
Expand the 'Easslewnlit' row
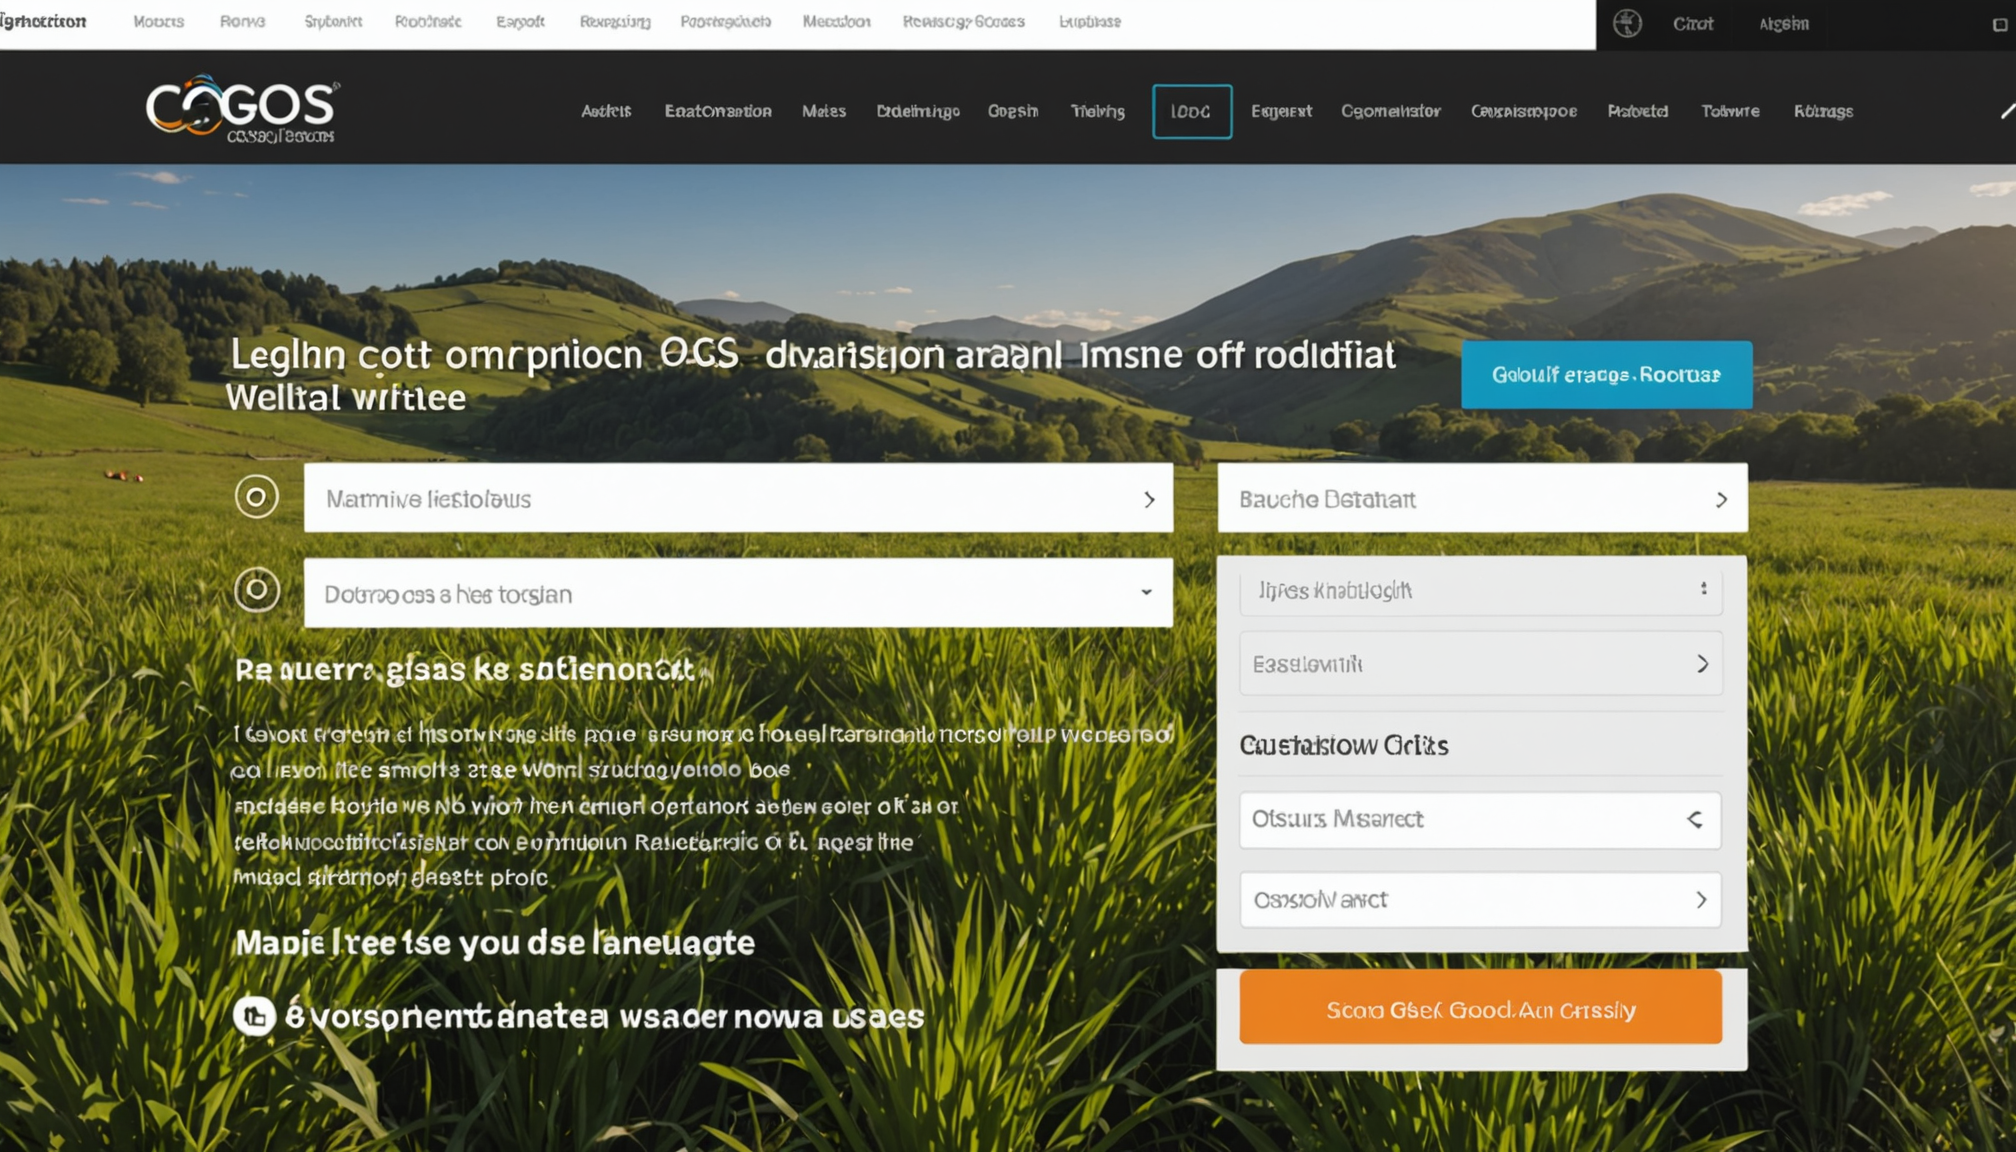click(x=1480, y=664)
